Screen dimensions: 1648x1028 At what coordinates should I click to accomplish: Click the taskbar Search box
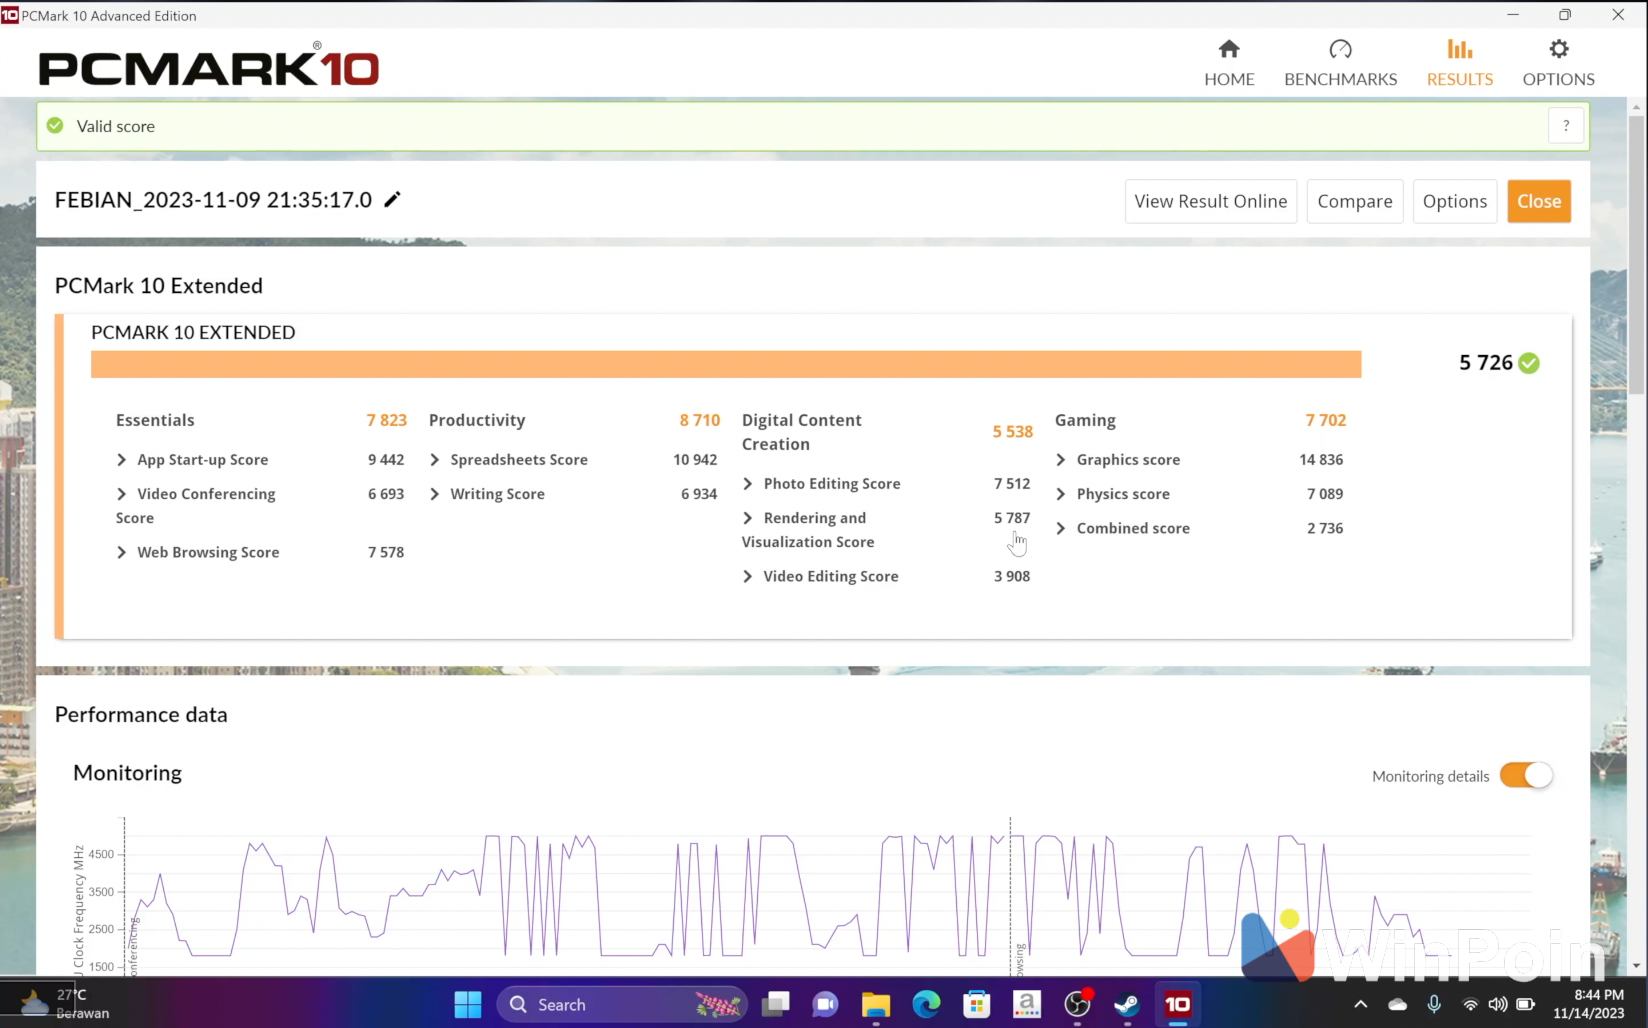pos(622,1004)
